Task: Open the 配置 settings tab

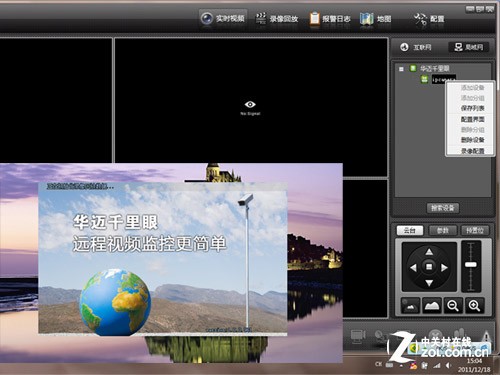Action: (430, 19)
